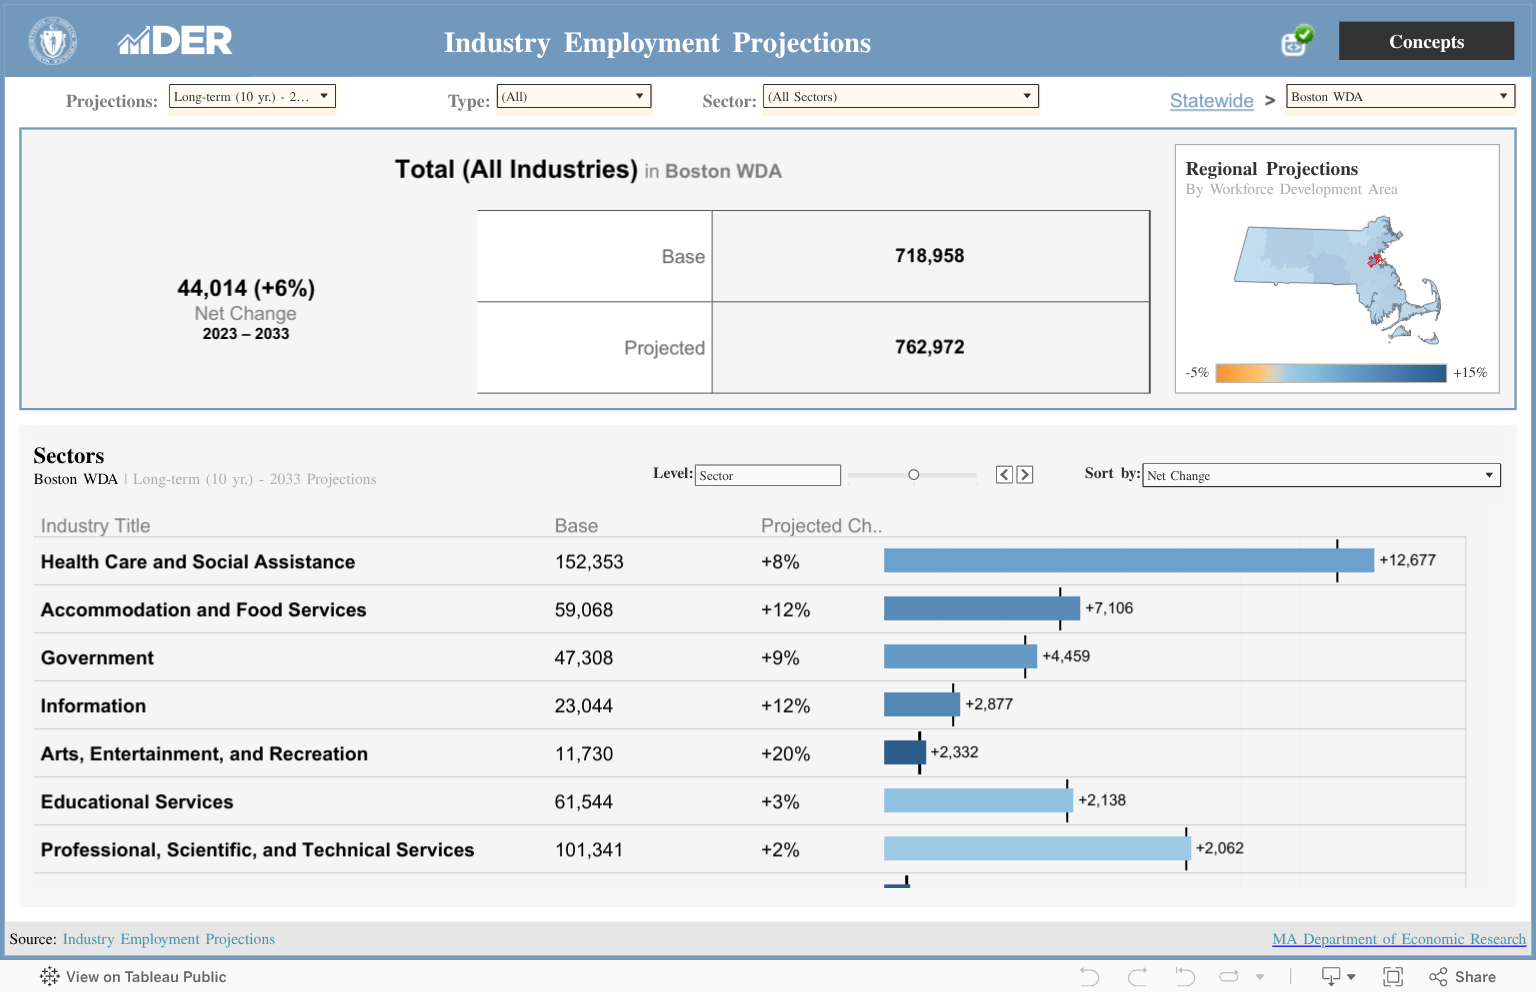Step level back with left arrow

(x=1004, y=475)
